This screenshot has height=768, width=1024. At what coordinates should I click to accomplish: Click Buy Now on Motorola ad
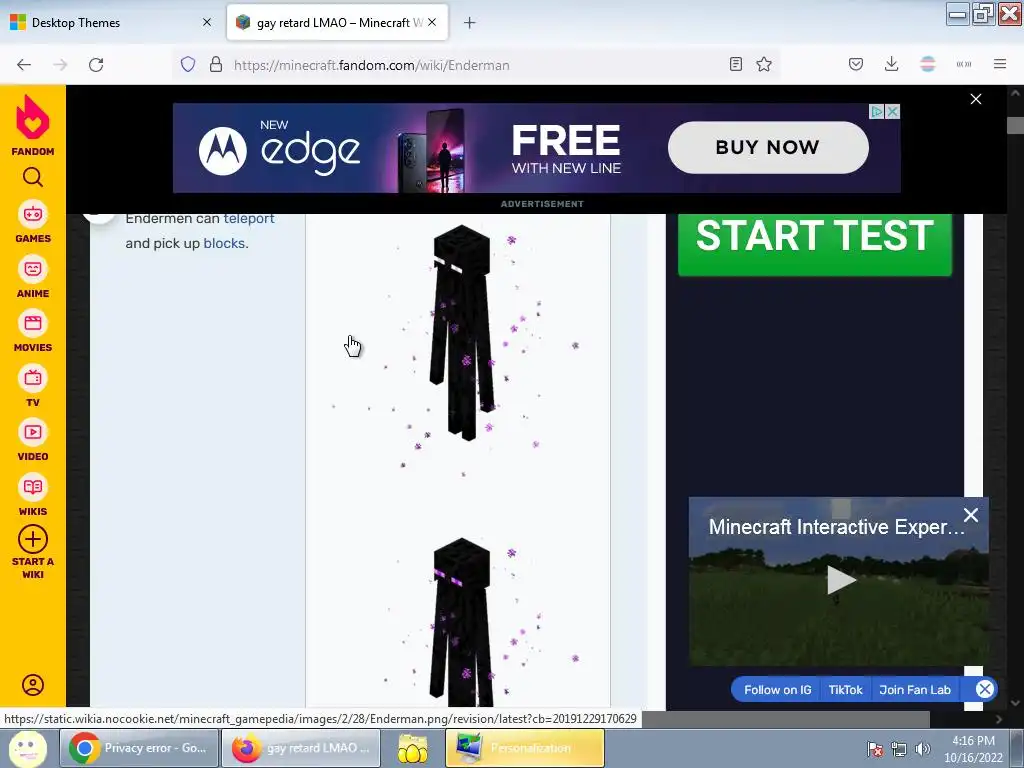point(768,147)
